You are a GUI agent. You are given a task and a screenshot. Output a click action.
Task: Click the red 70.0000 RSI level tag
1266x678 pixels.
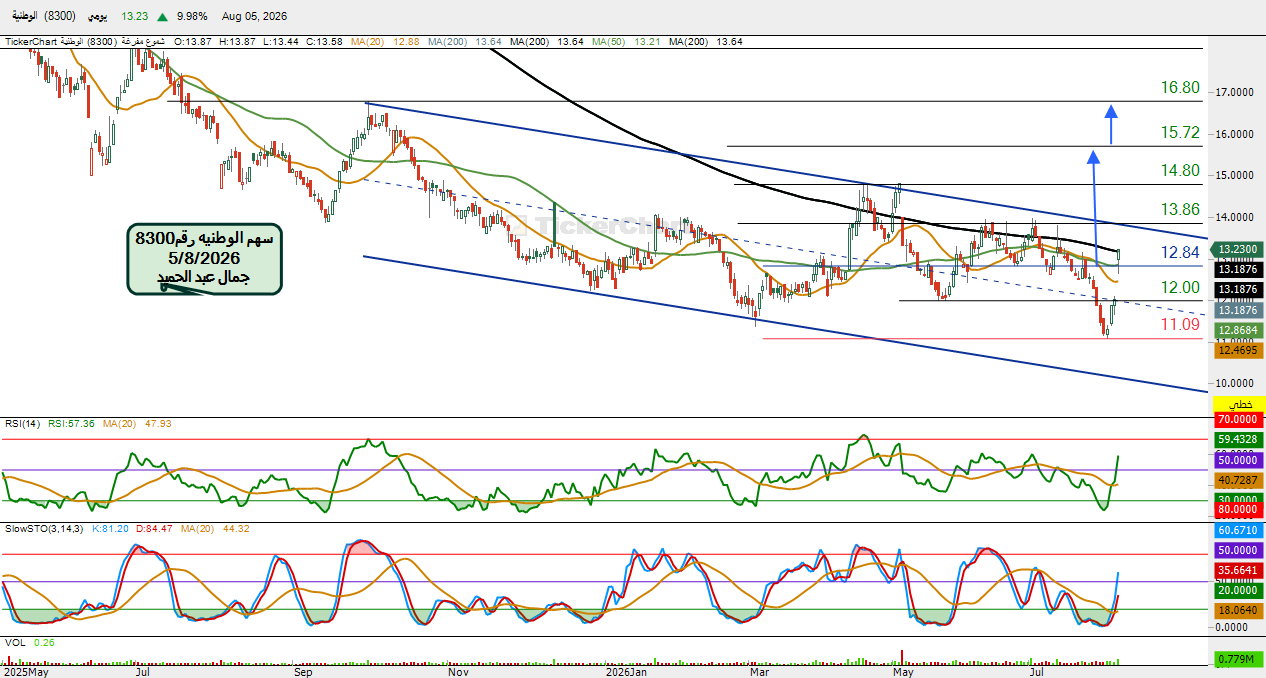(x=1239, y=419)
